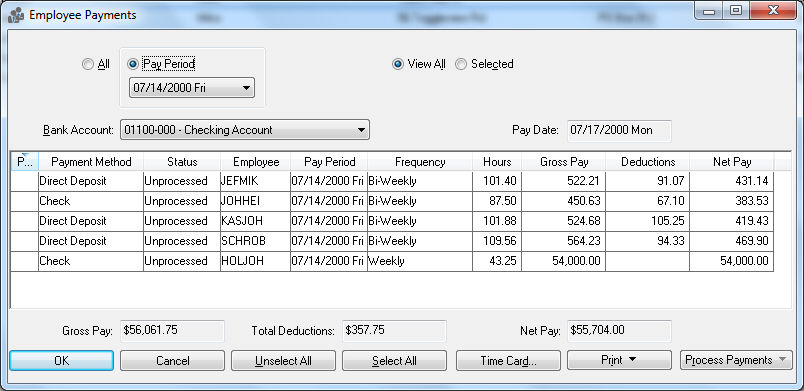Select employee JEFMIK cell
Viewport: 804px width, 391px height.
coord(255,181)
